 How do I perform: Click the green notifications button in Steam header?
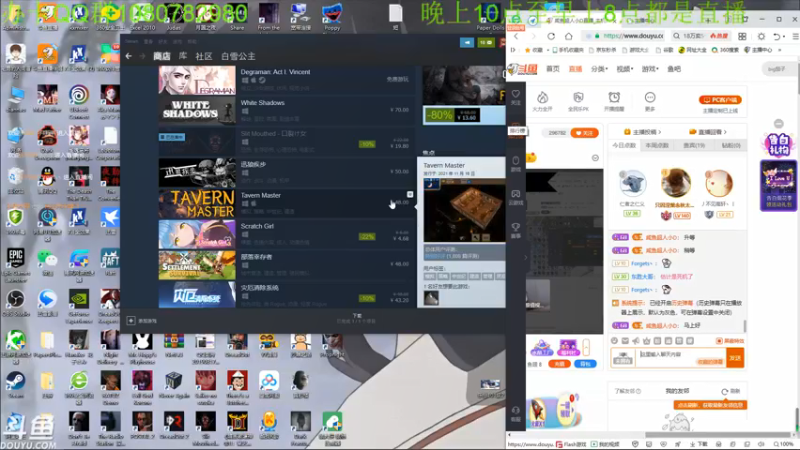(485, 43)
